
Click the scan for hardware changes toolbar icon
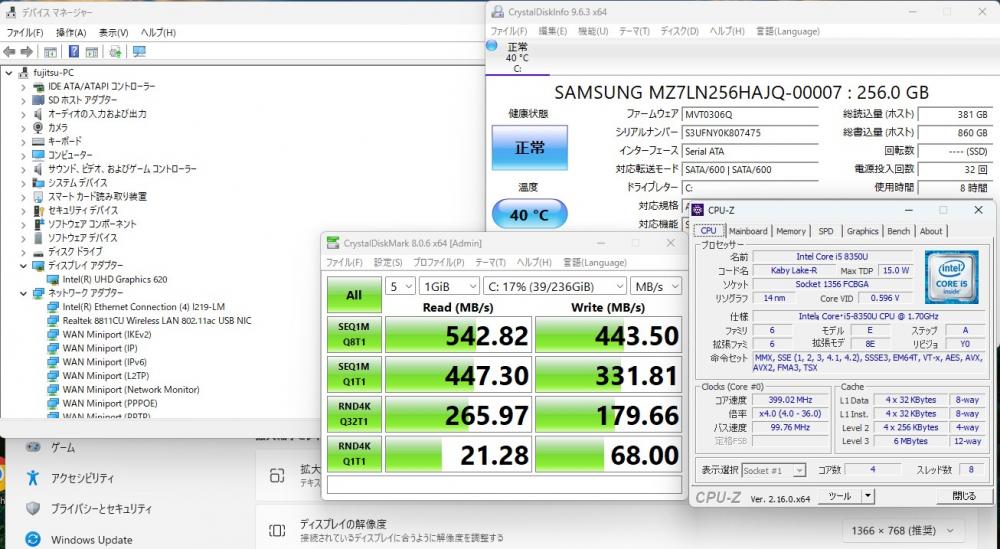[x=116, y=52]
